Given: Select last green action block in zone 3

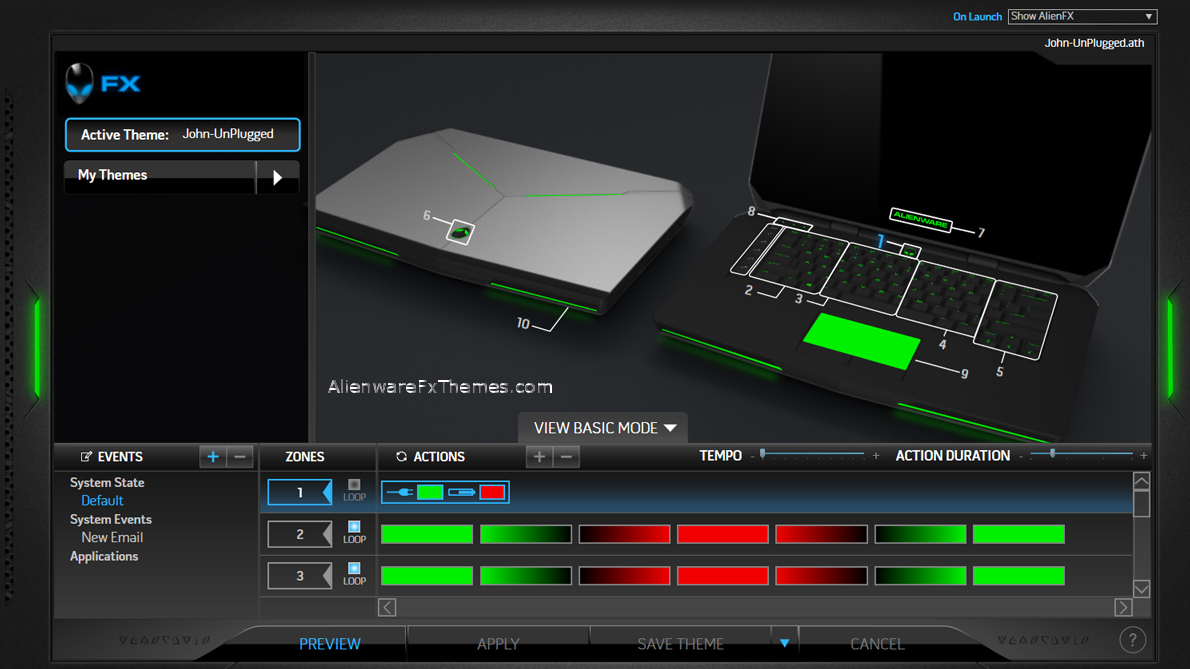Looking at the screenshot, I should click(x=1018, y=576).
